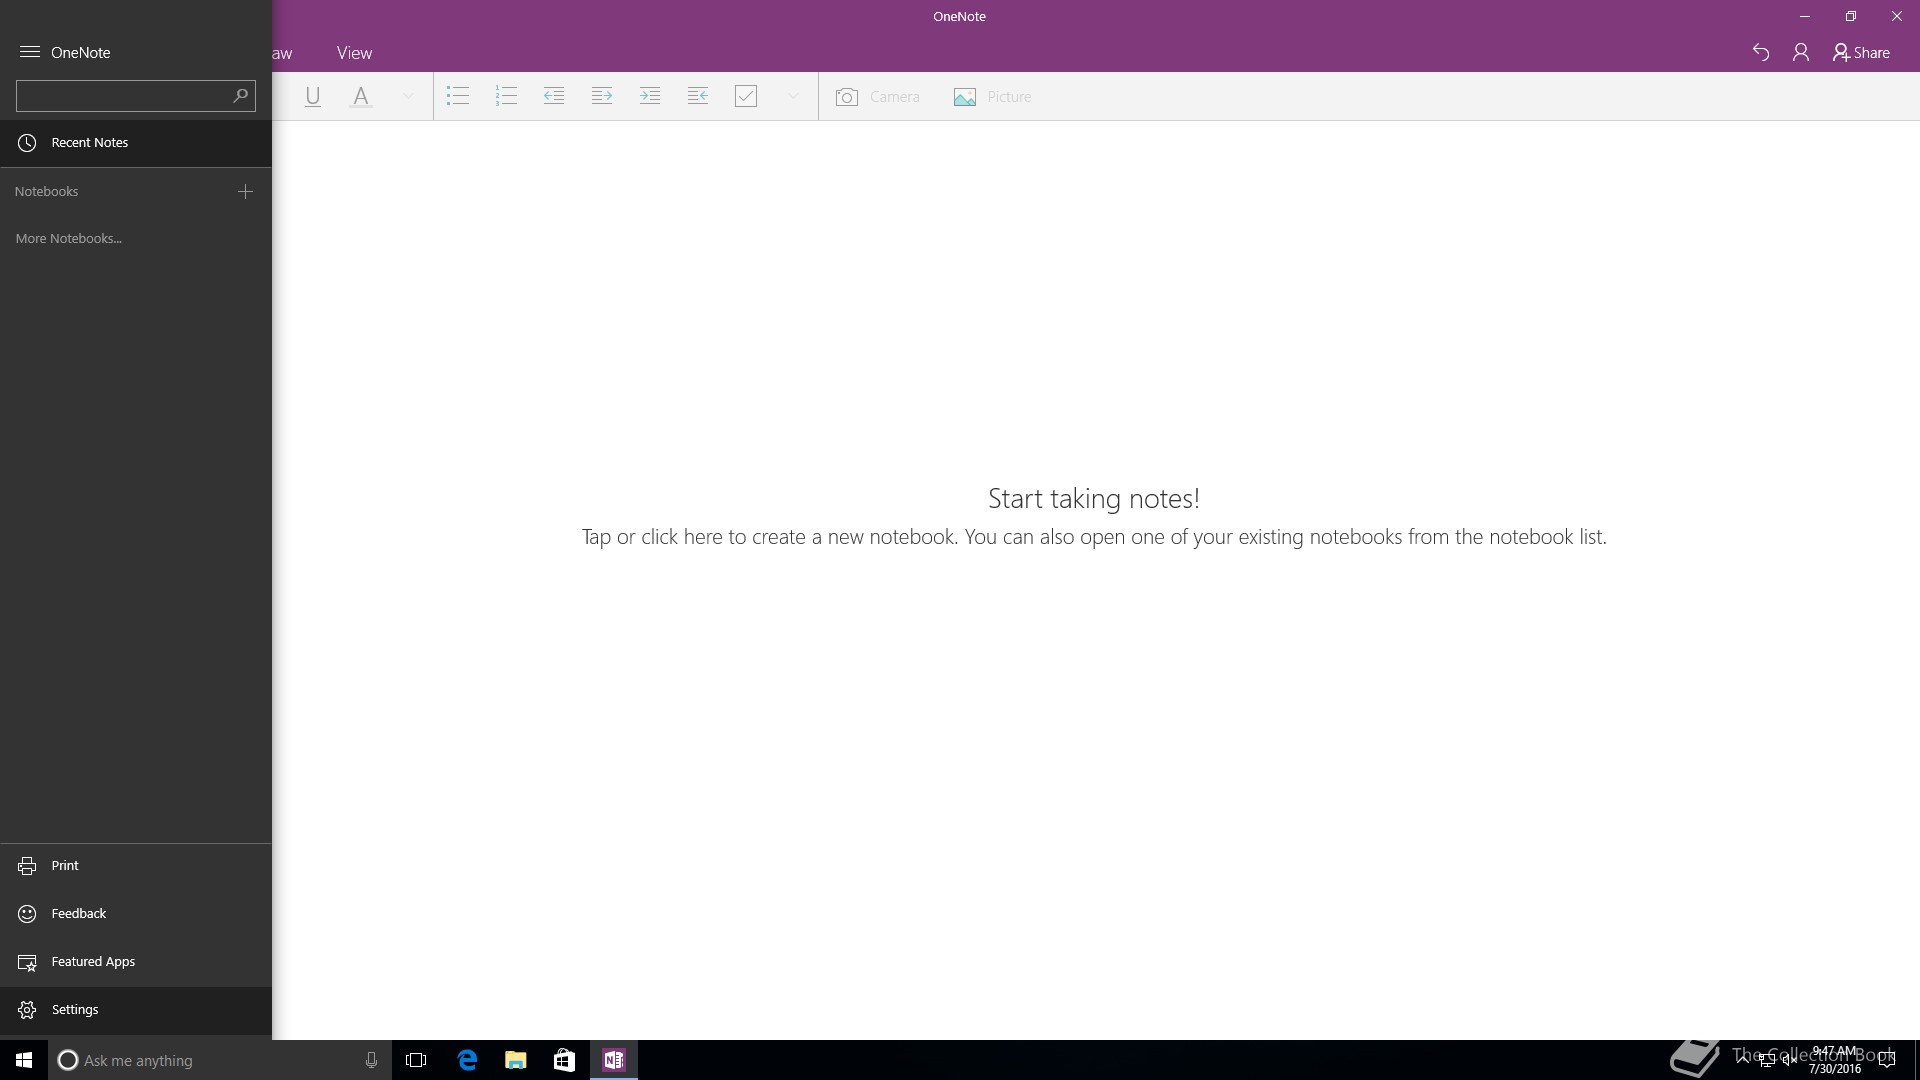Screen dimensions: 1920x1080
Task: Expand the font formatting dropdown arrow
Action: point(408,97)
